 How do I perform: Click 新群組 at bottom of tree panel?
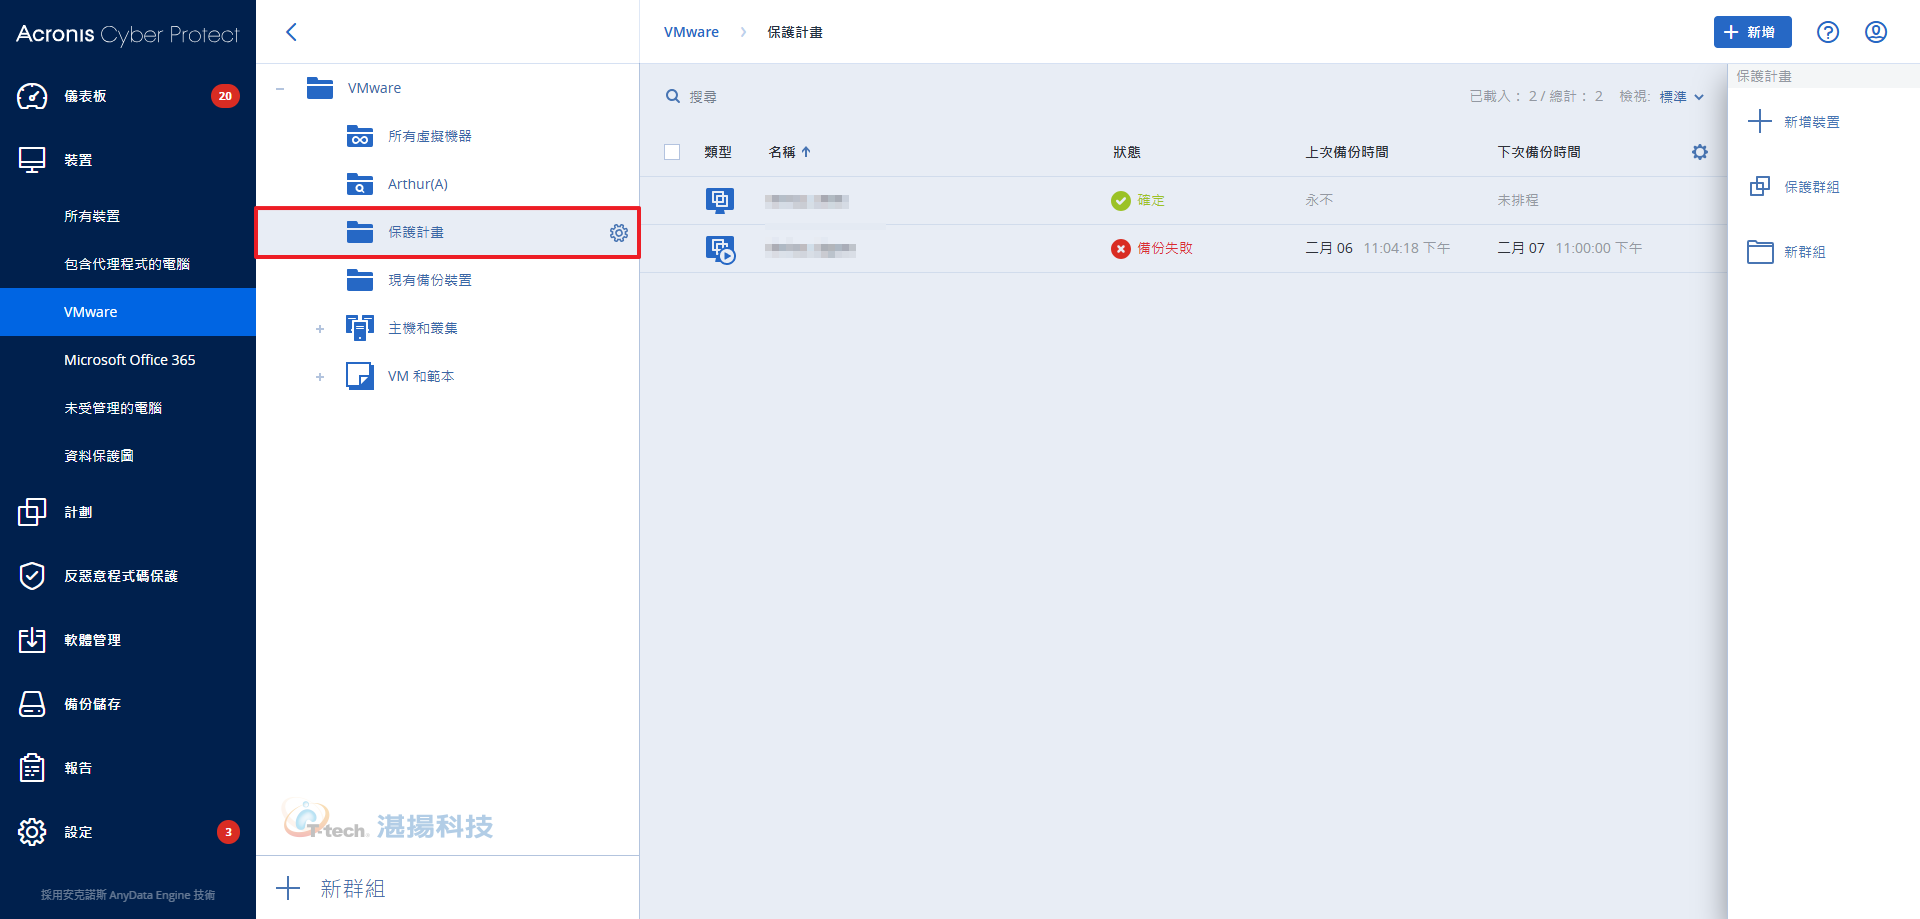pyautogui.click(x=331, y=888)
